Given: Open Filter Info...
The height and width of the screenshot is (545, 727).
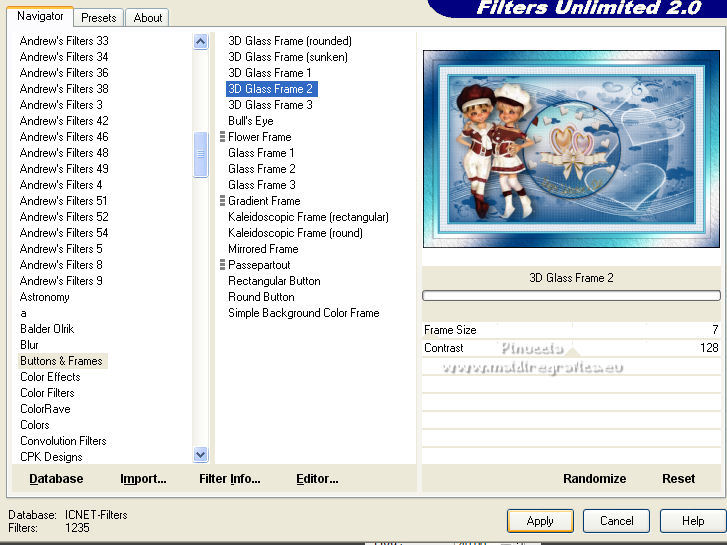Looking at the screenshot, I should coord(230,479).
